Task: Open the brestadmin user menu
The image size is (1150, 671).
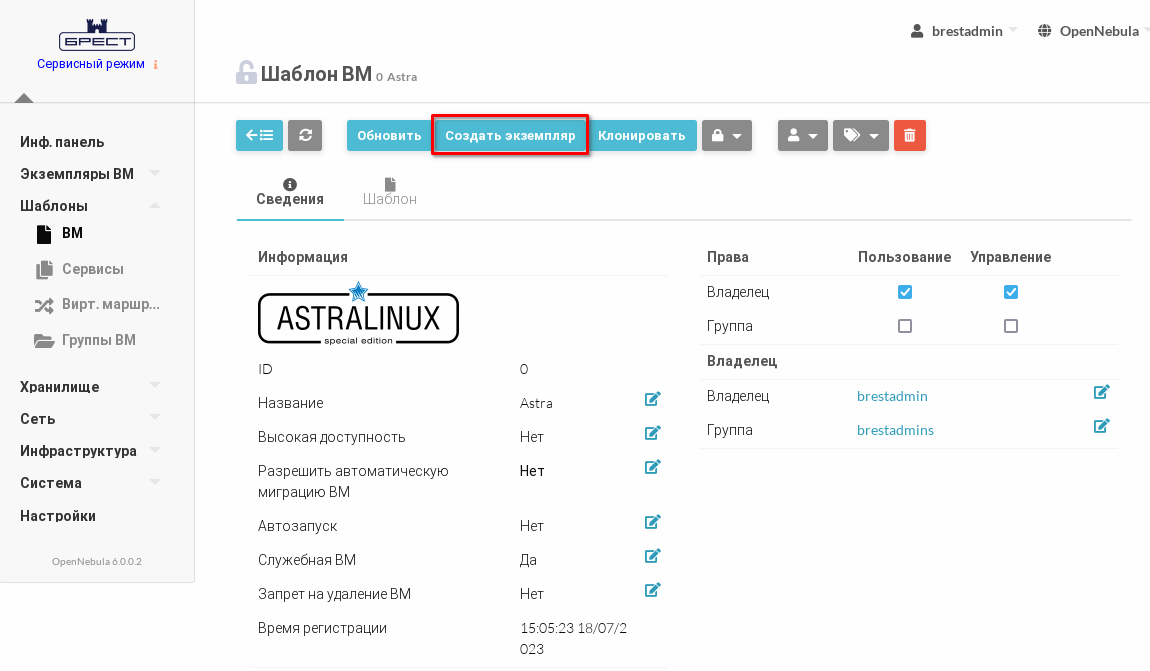Action: click(964, 31)
